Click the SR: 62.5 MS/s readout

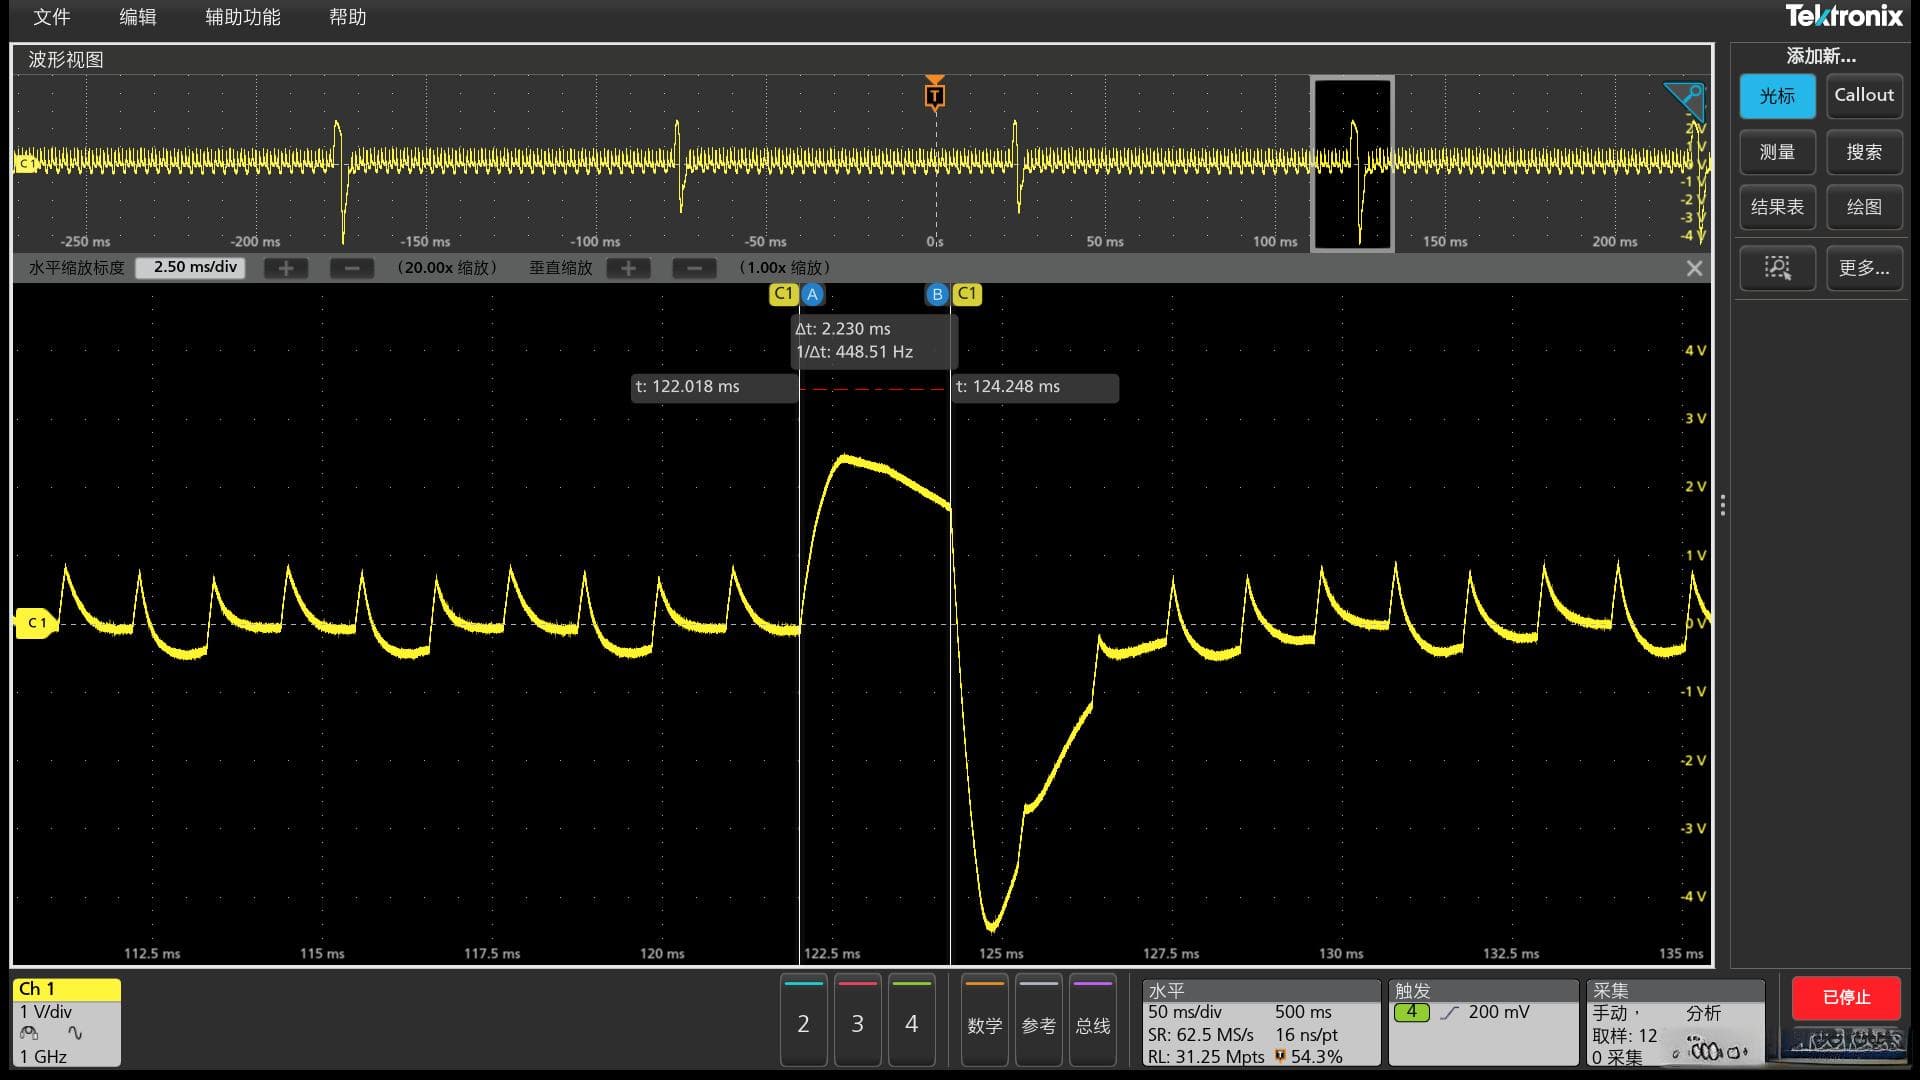pyautogui.click(x=1200, y=1035)
